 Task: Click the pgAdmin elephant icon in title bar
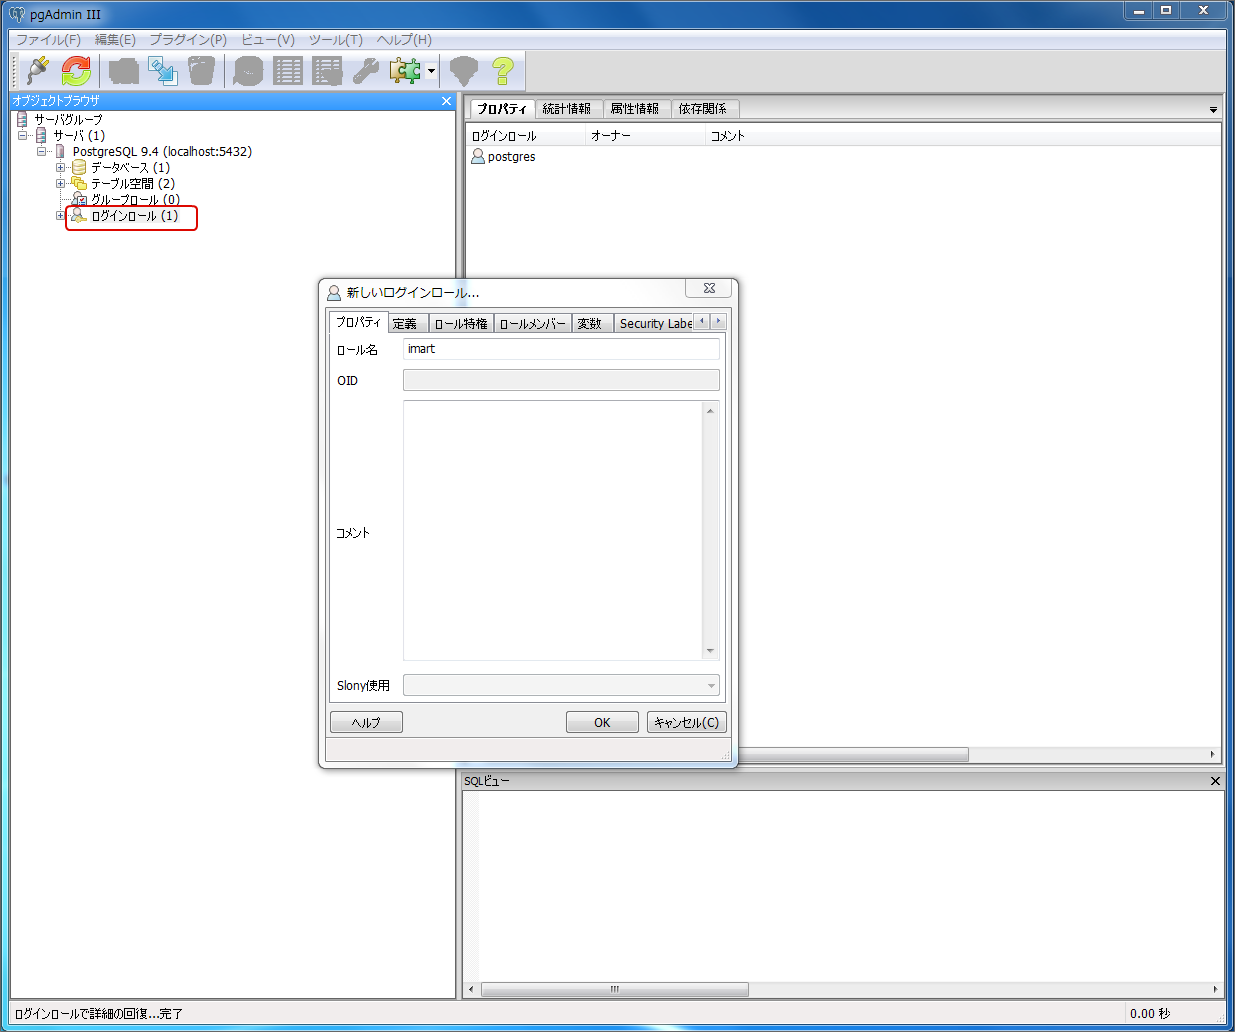pyautogui.click(x=17, y=14)
